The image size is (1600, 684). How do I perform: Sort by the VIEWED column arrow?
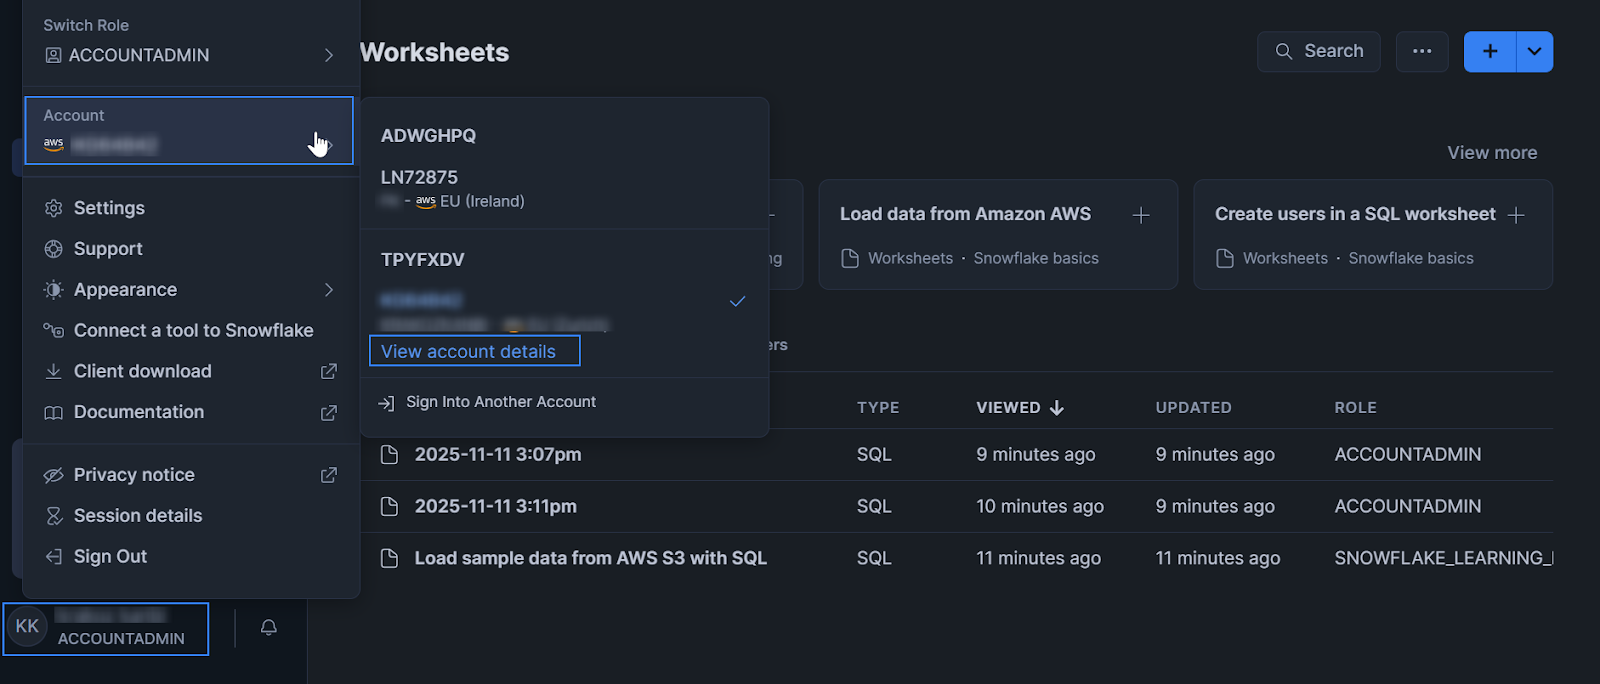(x=1057, y=408)
